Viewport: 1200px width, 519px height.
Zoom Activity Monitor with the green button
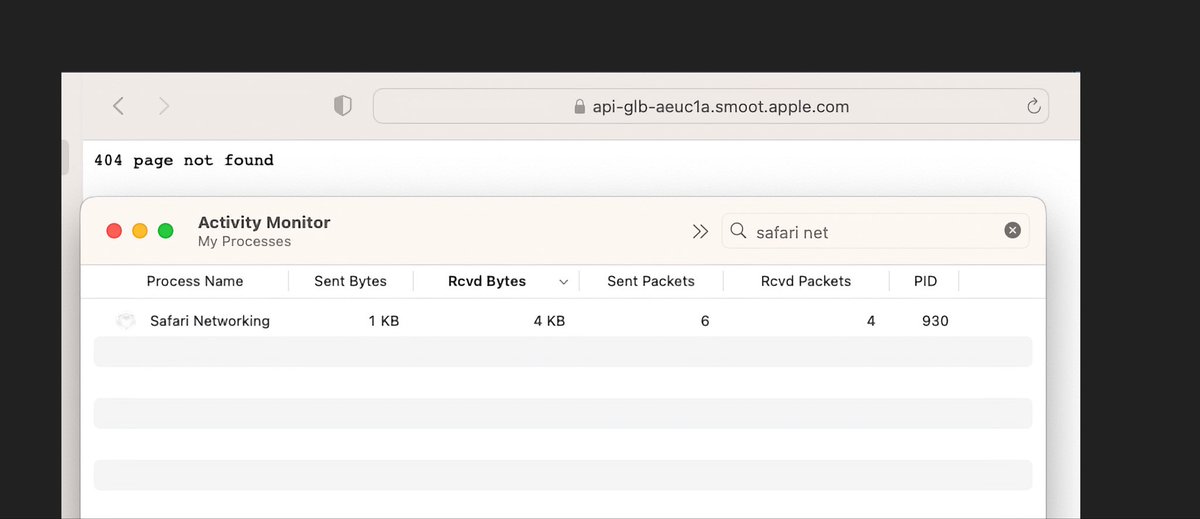(x=166, y=231)
